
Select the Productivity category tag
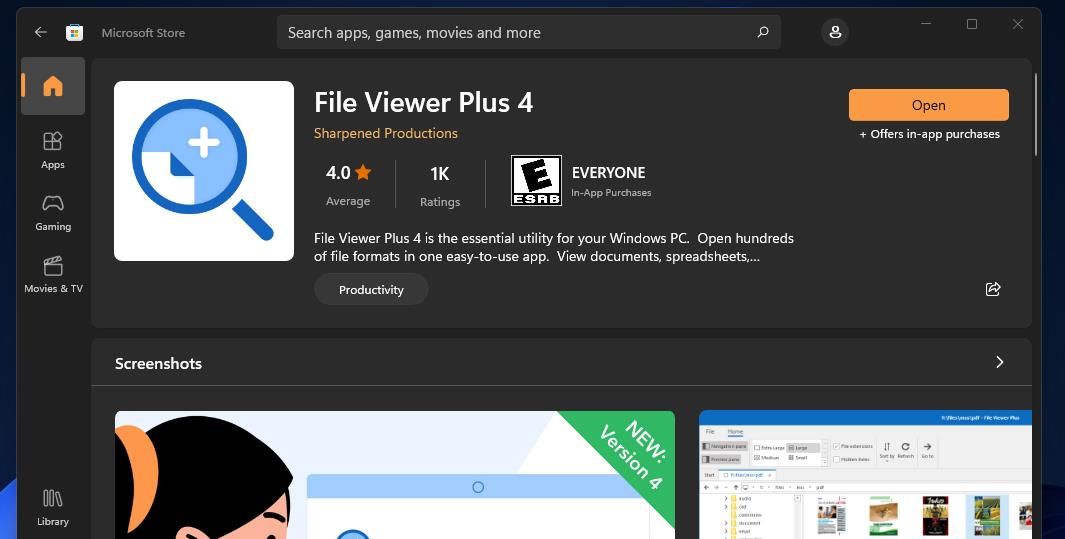click(371, 290)
